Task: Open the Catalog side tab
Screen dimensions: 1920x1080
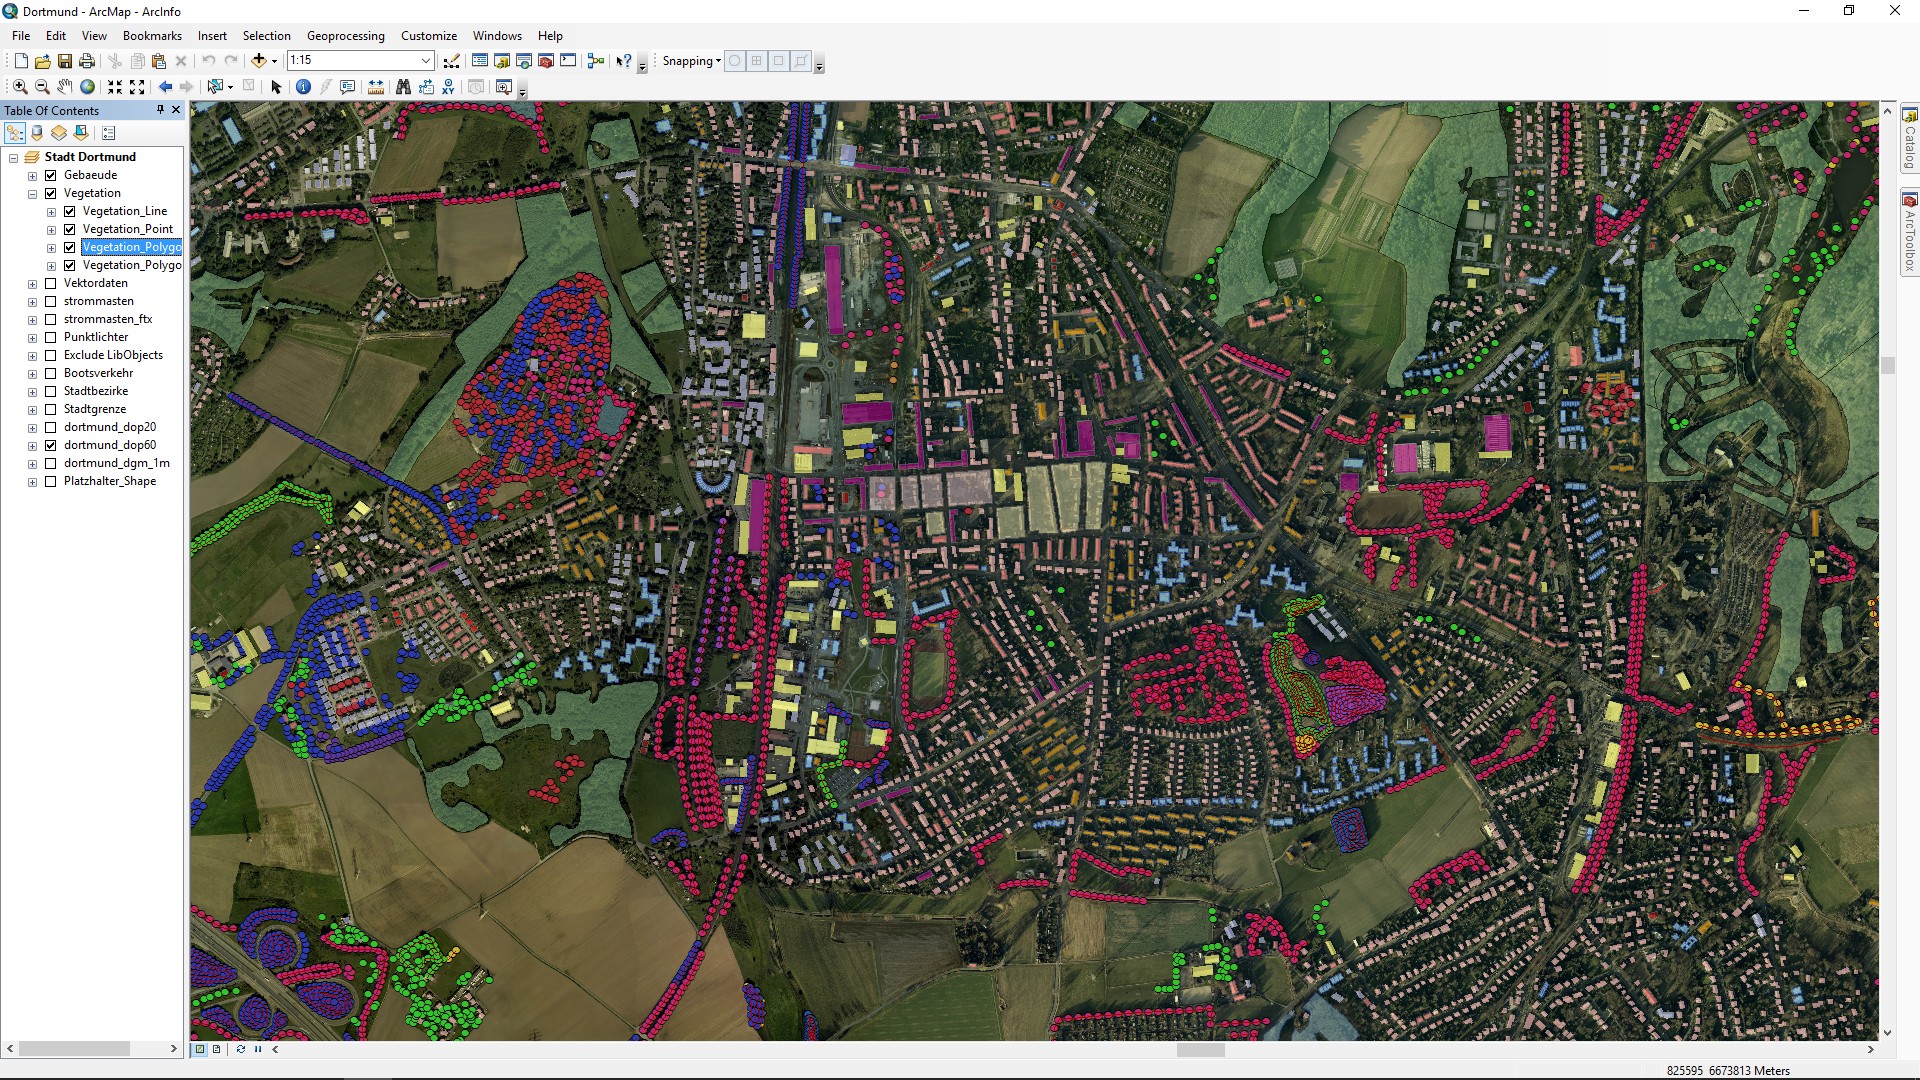Action: [1909, 139]
